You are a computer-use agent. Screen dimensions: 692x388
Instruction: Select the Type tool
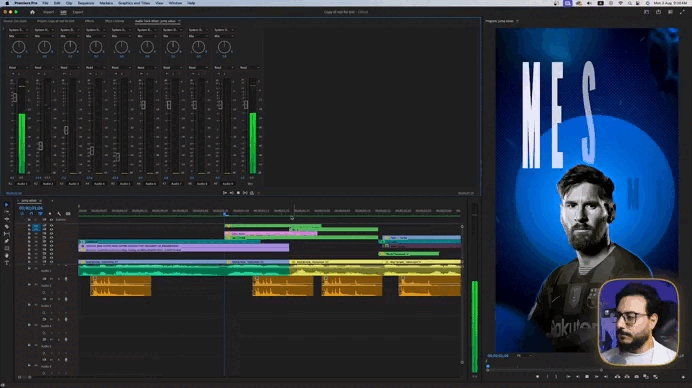point(7,263)
